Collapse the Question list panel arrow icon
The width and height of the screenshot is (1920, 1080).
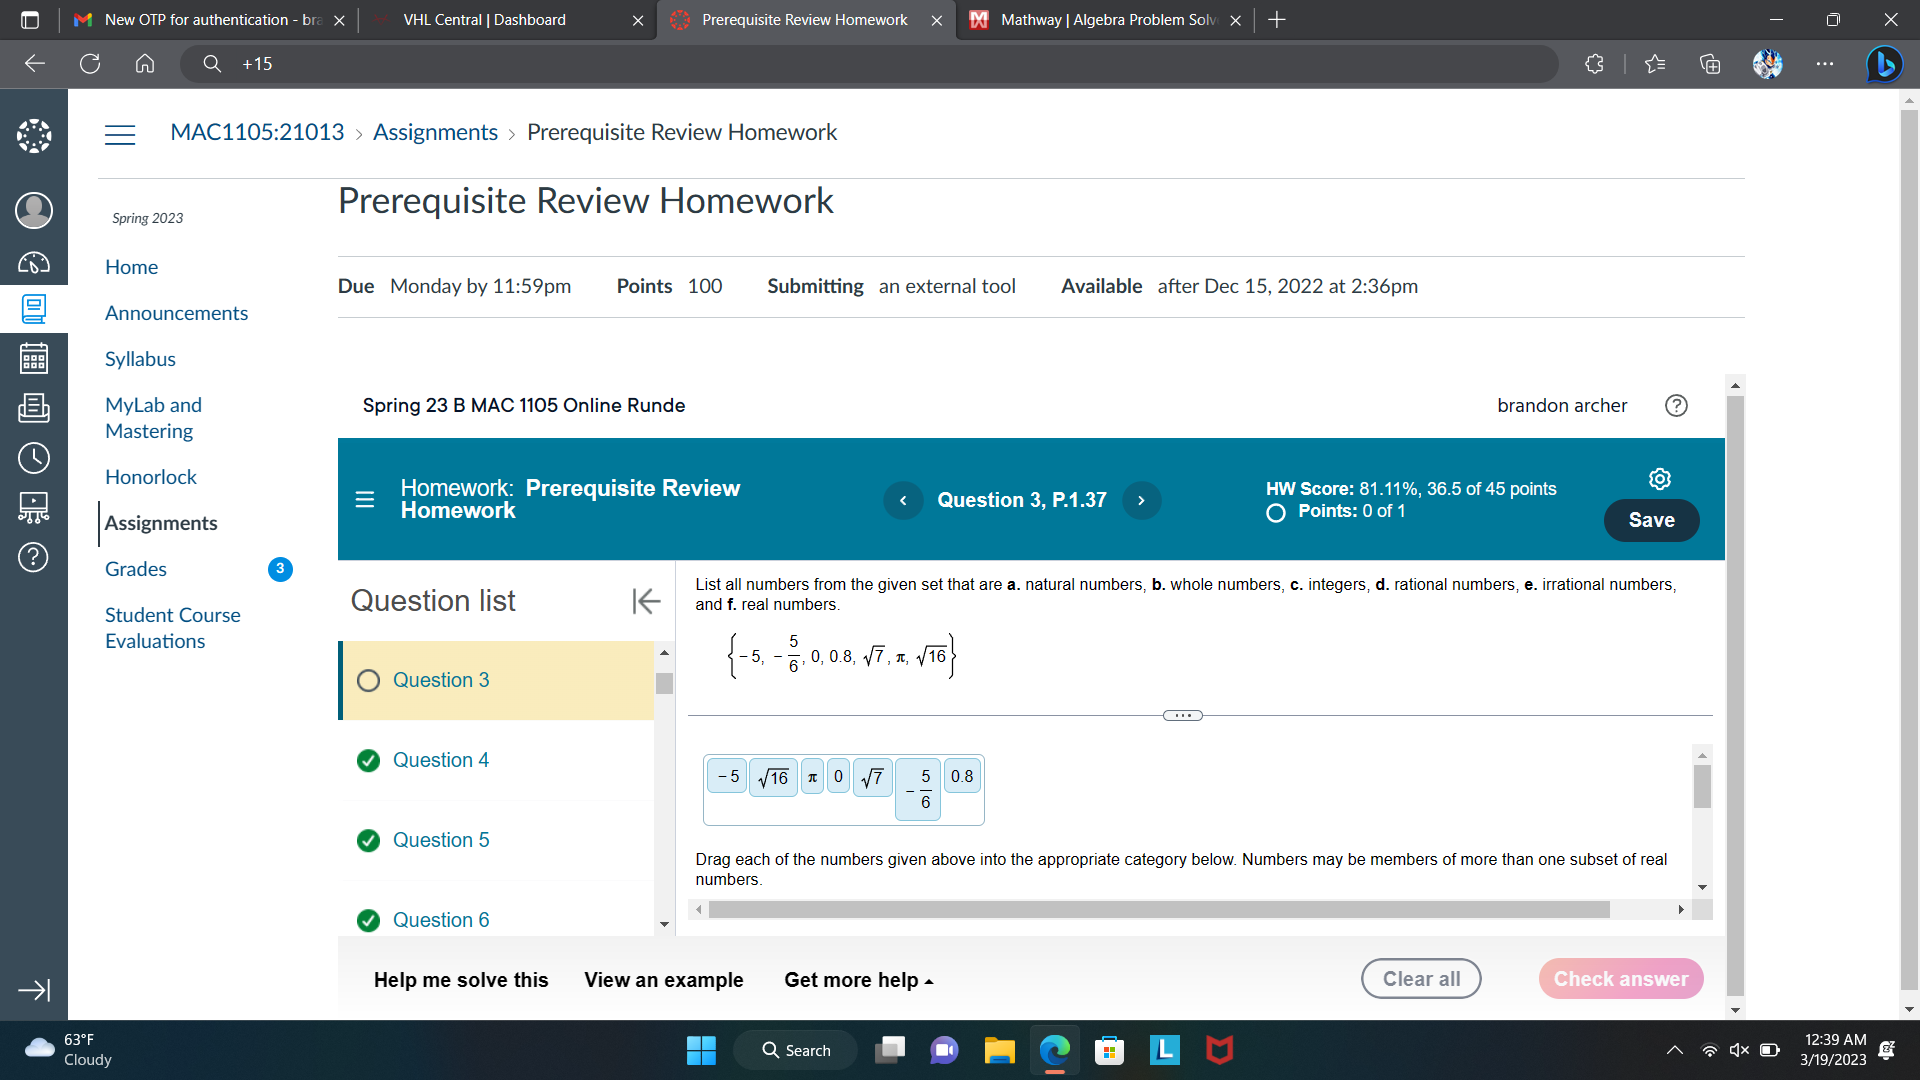(646, 601)
